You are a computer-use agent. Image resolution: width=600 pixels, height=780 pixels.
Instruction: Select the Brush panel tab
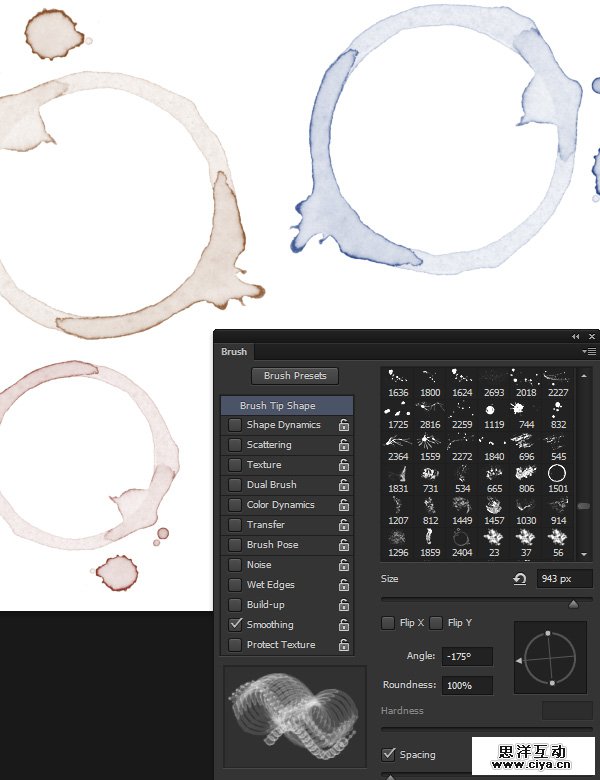click(x=234, y=352)
